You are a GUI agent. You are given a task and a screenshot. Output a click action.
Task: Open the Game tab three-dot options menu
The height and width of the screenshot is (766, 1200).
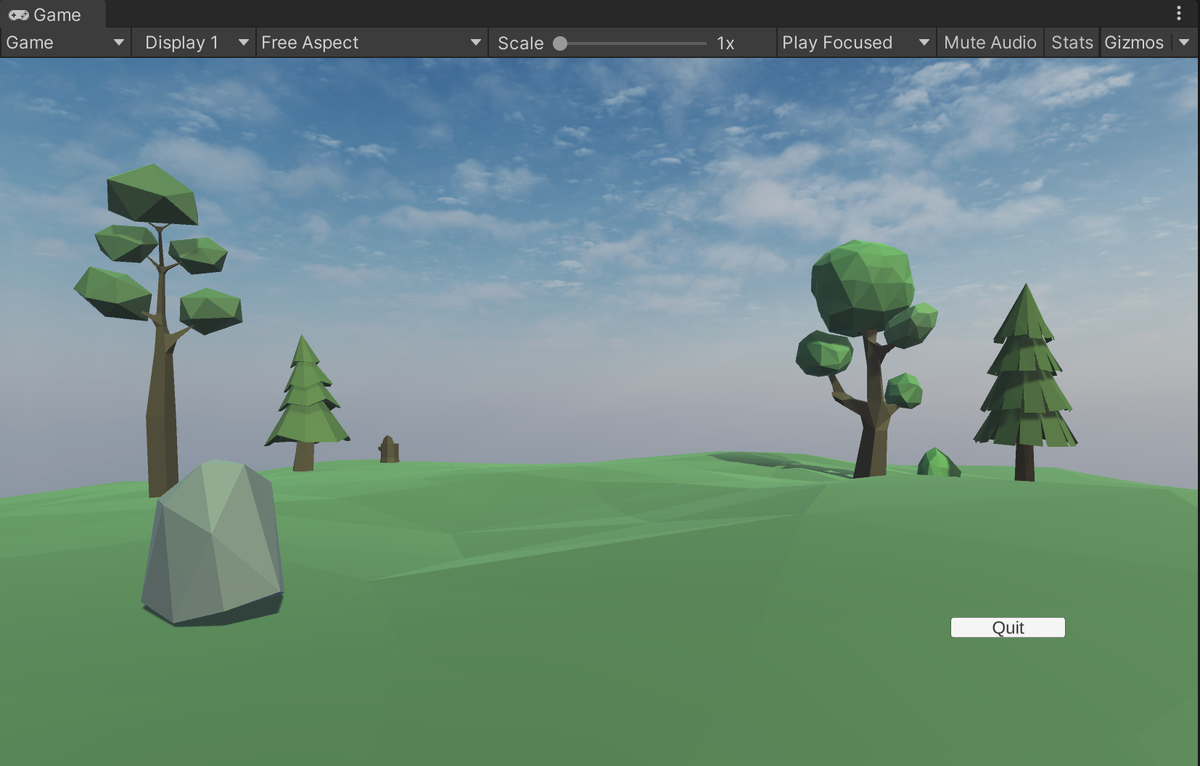click(1180, 14)
